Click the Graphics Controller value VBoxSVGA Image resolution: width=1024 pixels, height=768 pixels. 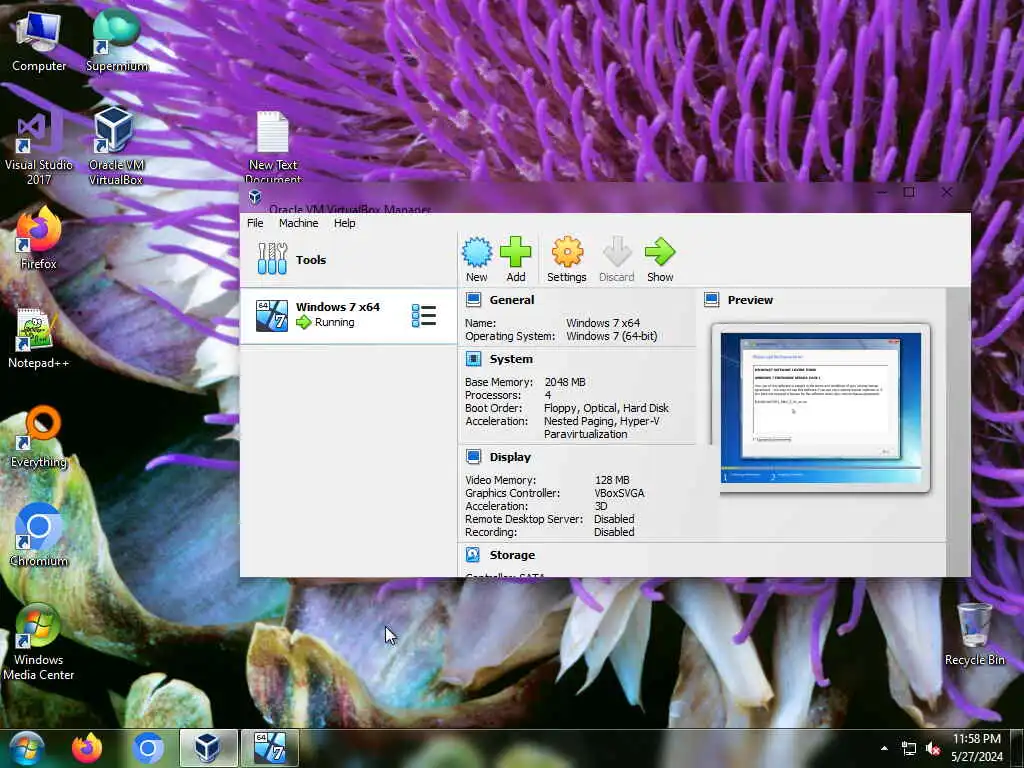click(619, 492)
